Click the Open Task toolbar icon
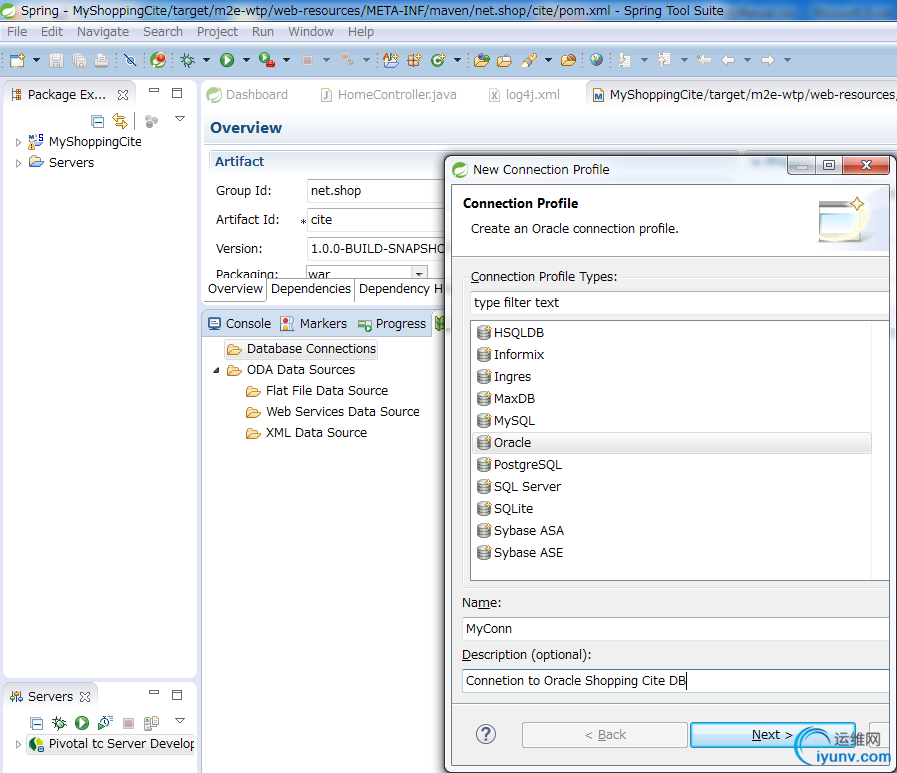The image size is (897, 773). tap(505, 60)
